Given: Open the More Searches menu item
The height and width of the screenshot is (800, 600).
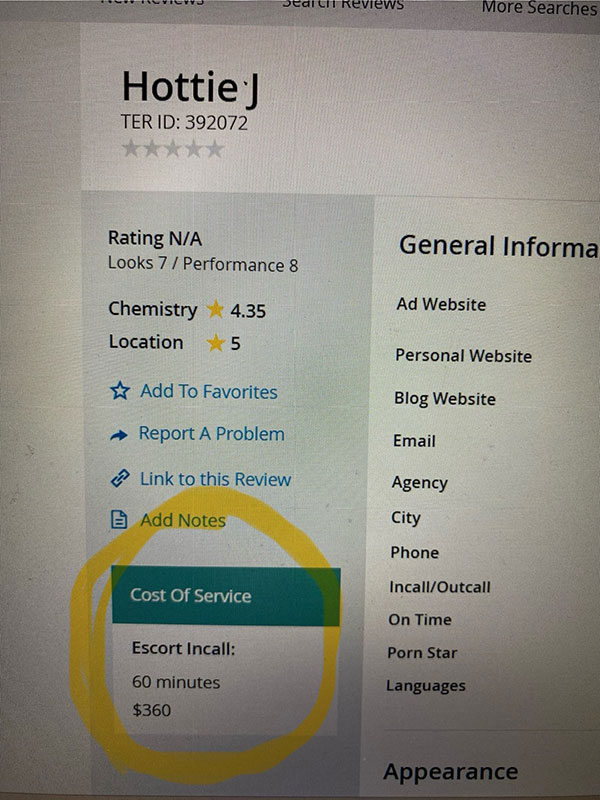Looking at the screenshot, I should (538, 7).
